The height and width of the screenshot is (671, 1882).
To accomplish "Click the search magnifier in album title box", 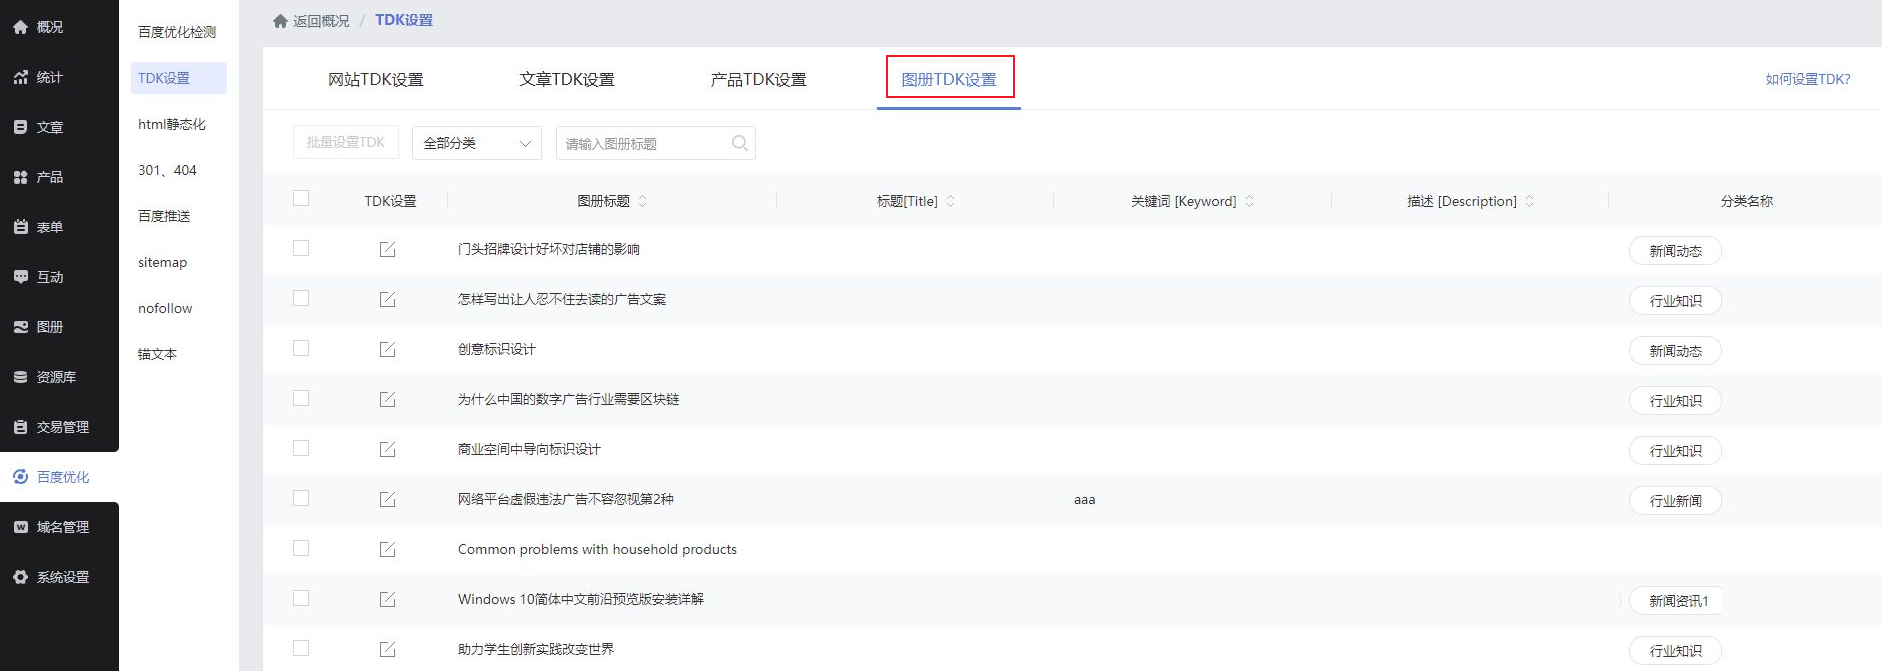I will pos(739,143).
